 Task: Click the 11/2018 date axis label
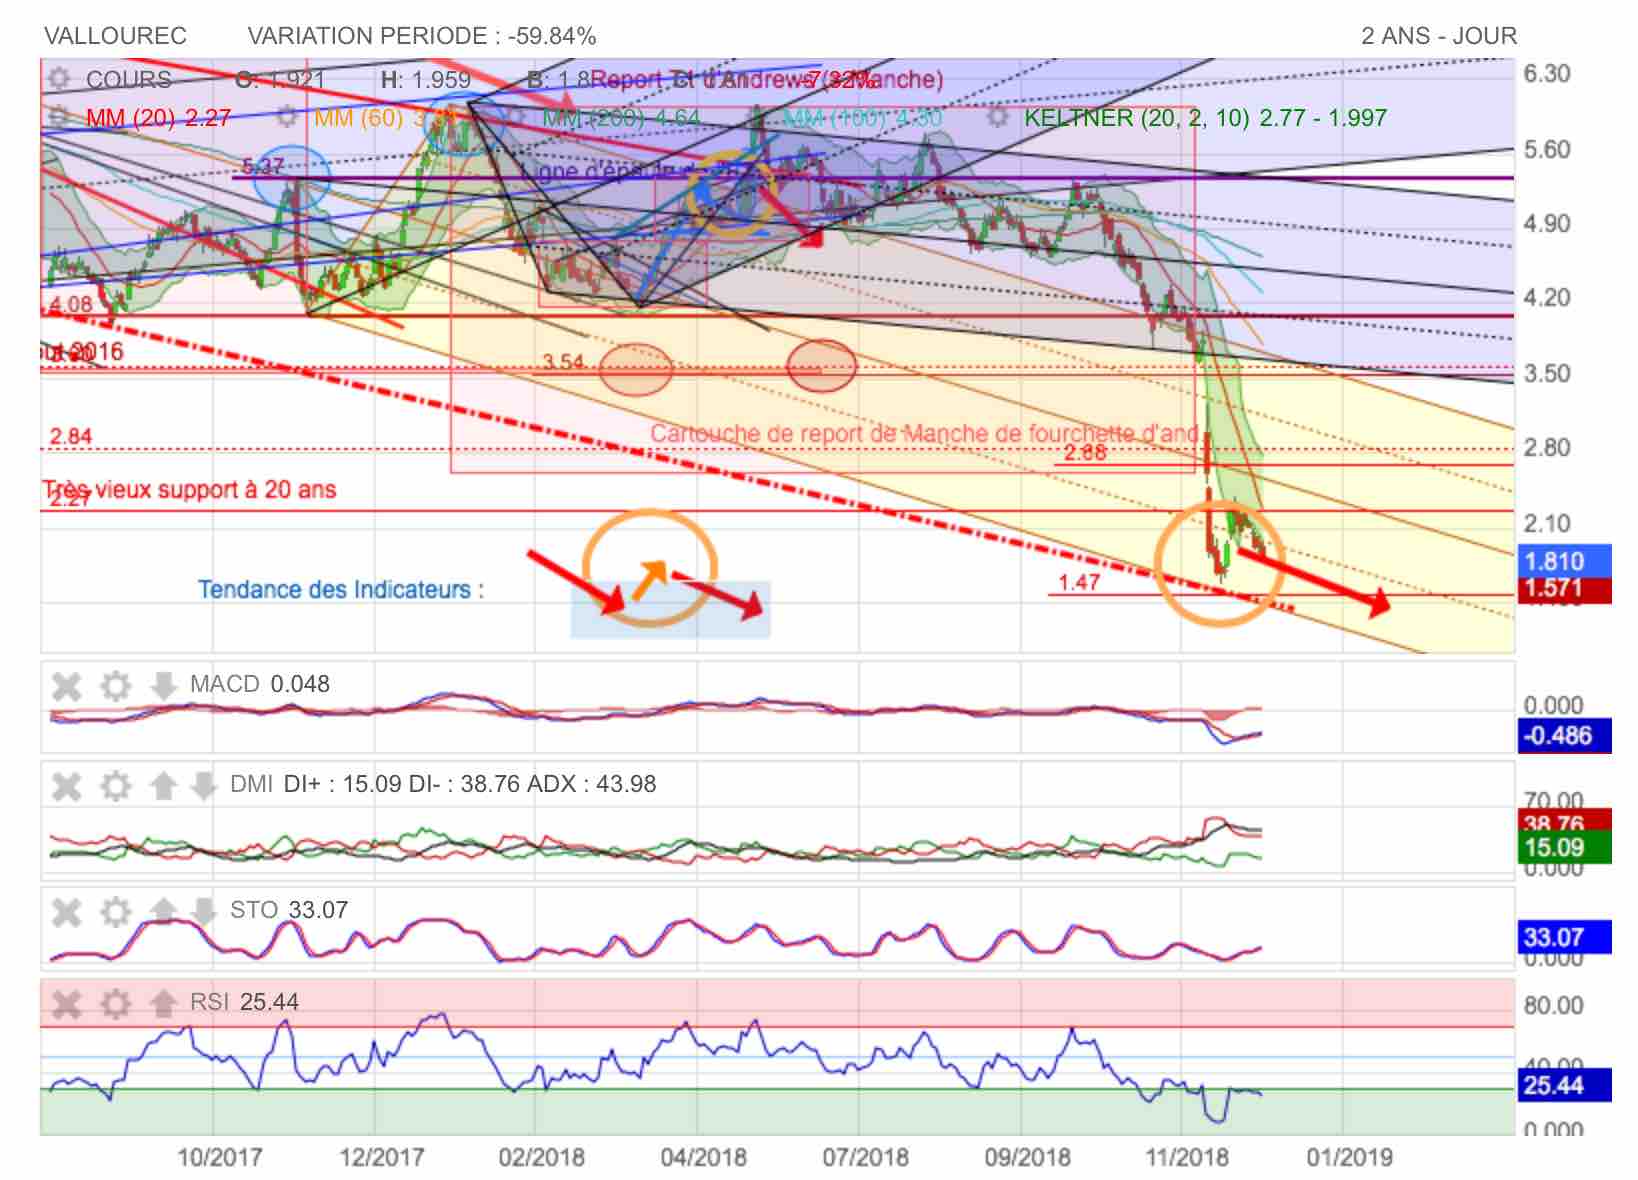tap(1187, 1157)
